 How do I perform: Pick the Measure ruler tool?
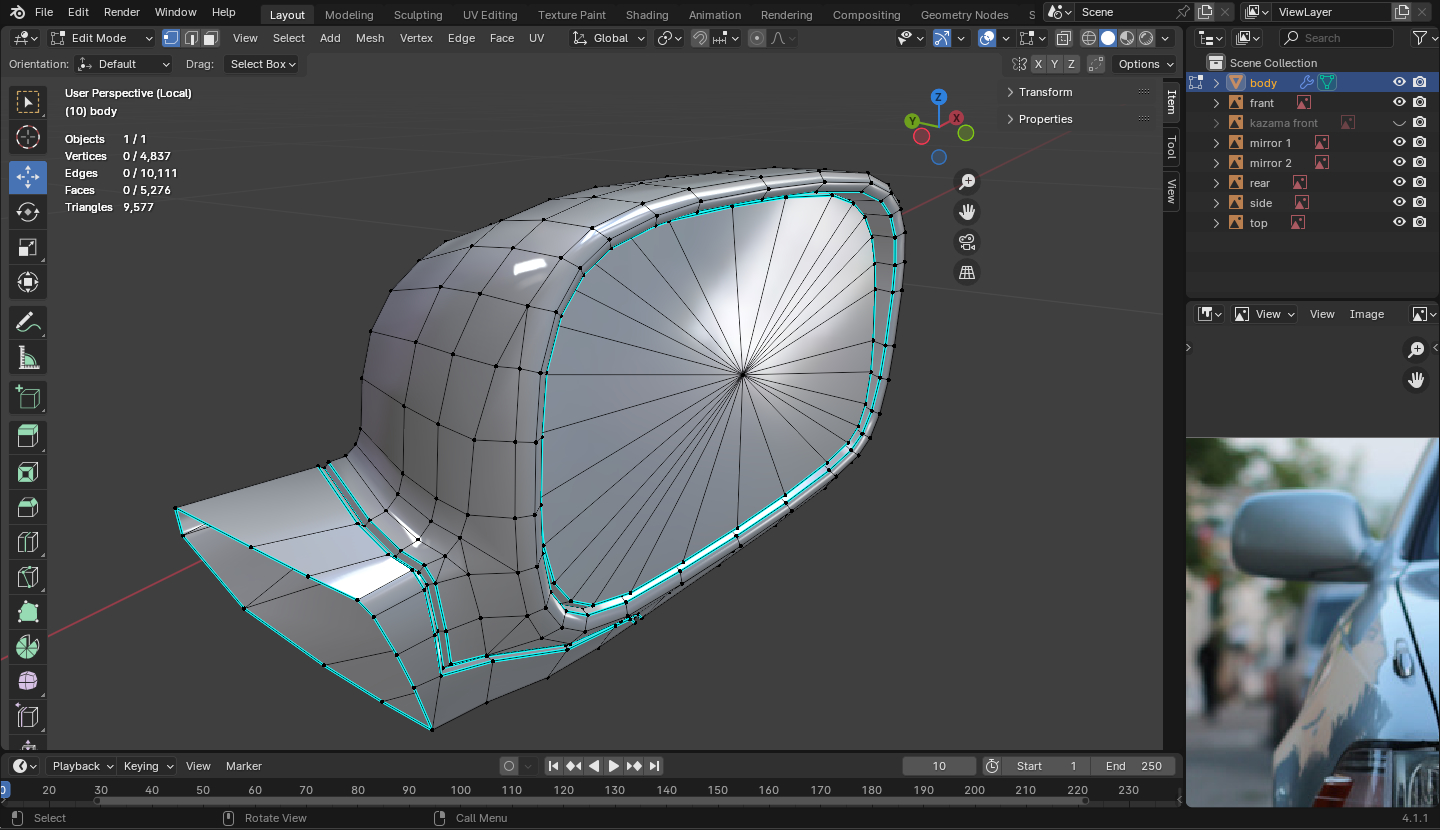coord(28,357)
